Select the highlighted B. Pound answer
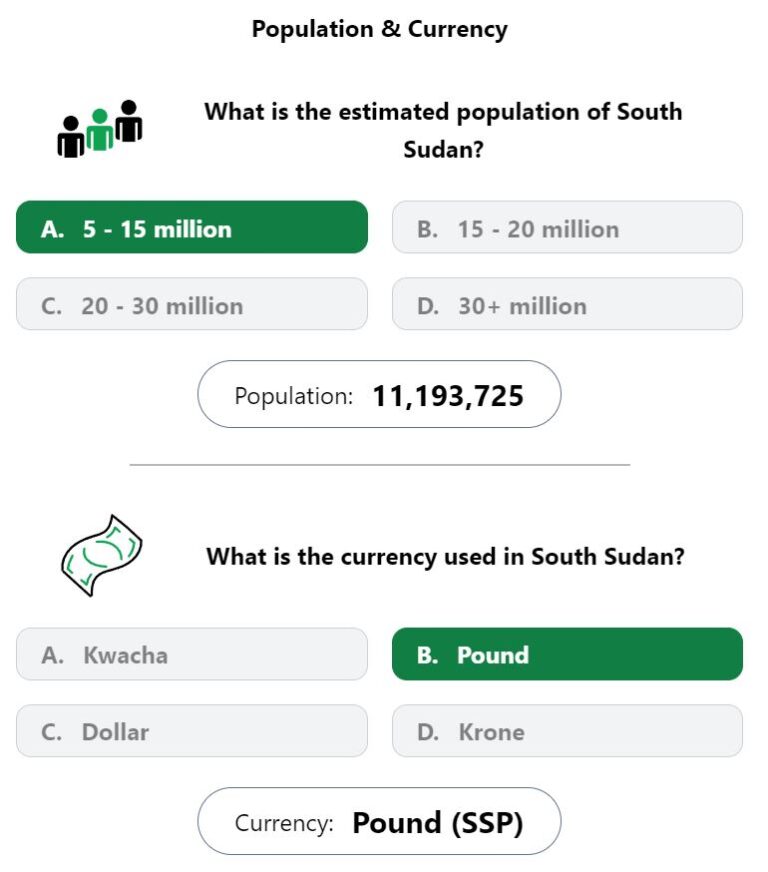Image resolution: width=768 pixels, height=872 pixels. 567,654
